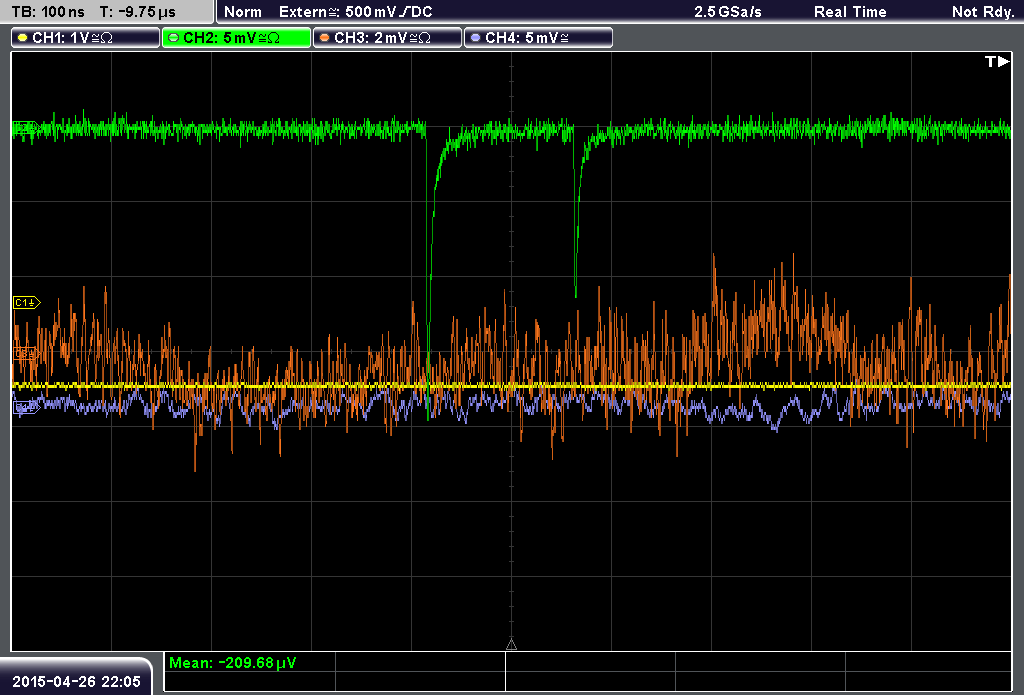Select the CH1: 1V channel tab
Screen dimensions: 1024x695
pos(86,38)
